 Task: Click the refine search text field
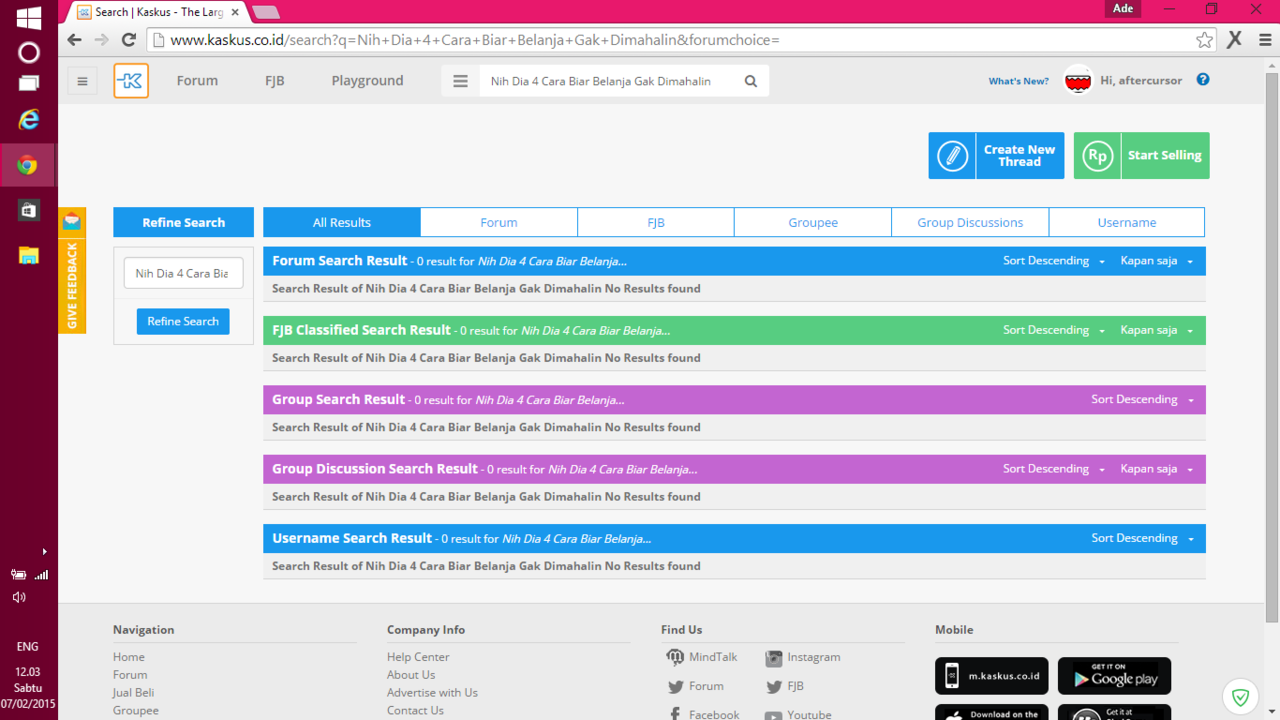(x=184, y=273)
